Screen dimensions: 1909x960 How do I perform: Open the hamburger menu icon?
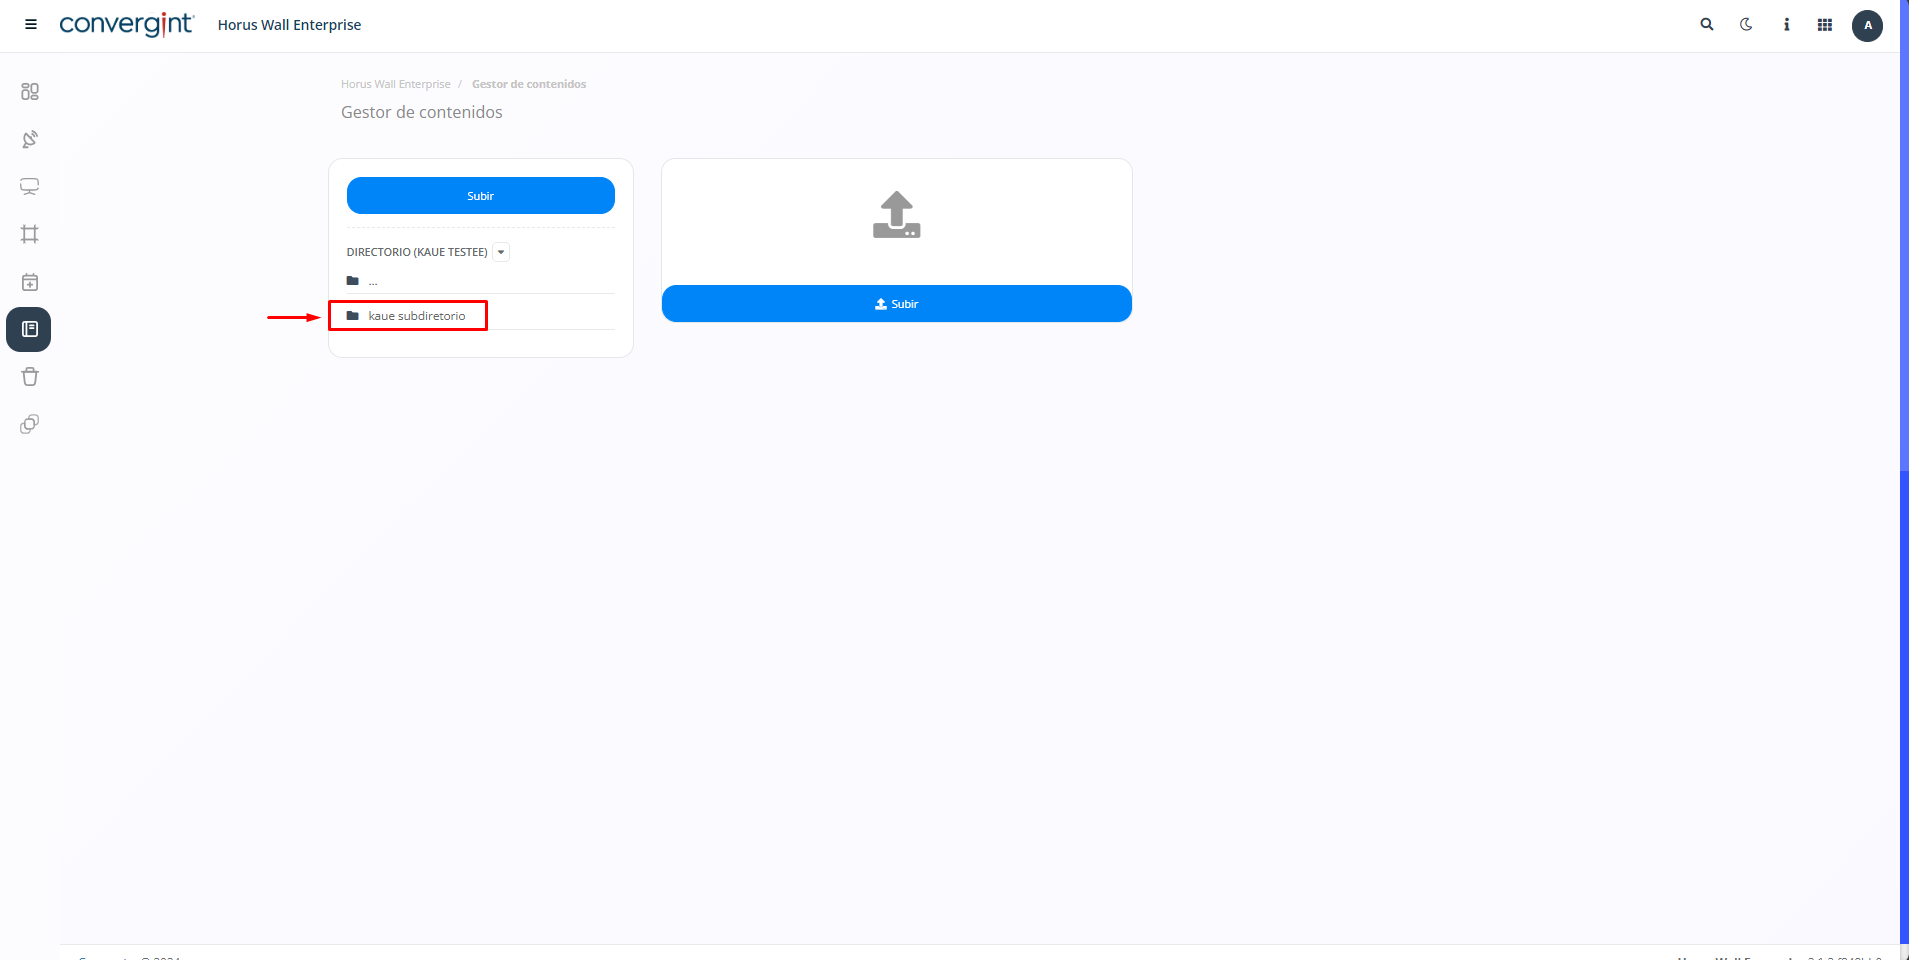point(31,25)
